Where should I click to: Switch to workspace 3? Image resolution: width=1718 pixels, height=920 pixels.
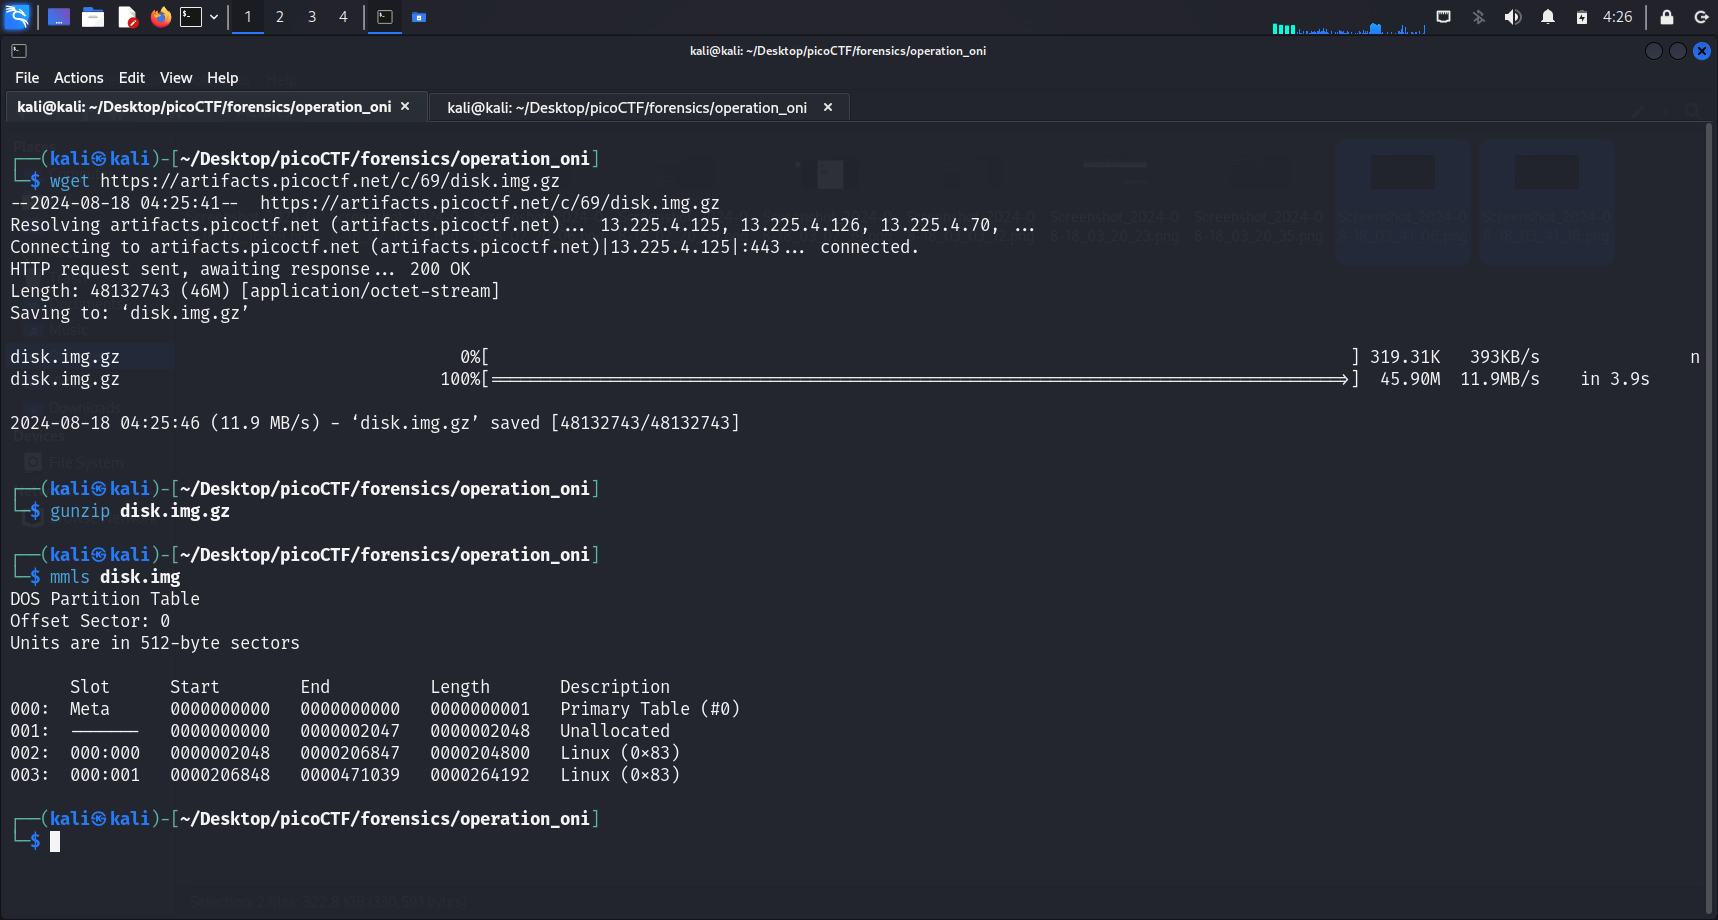coord(312,17)
